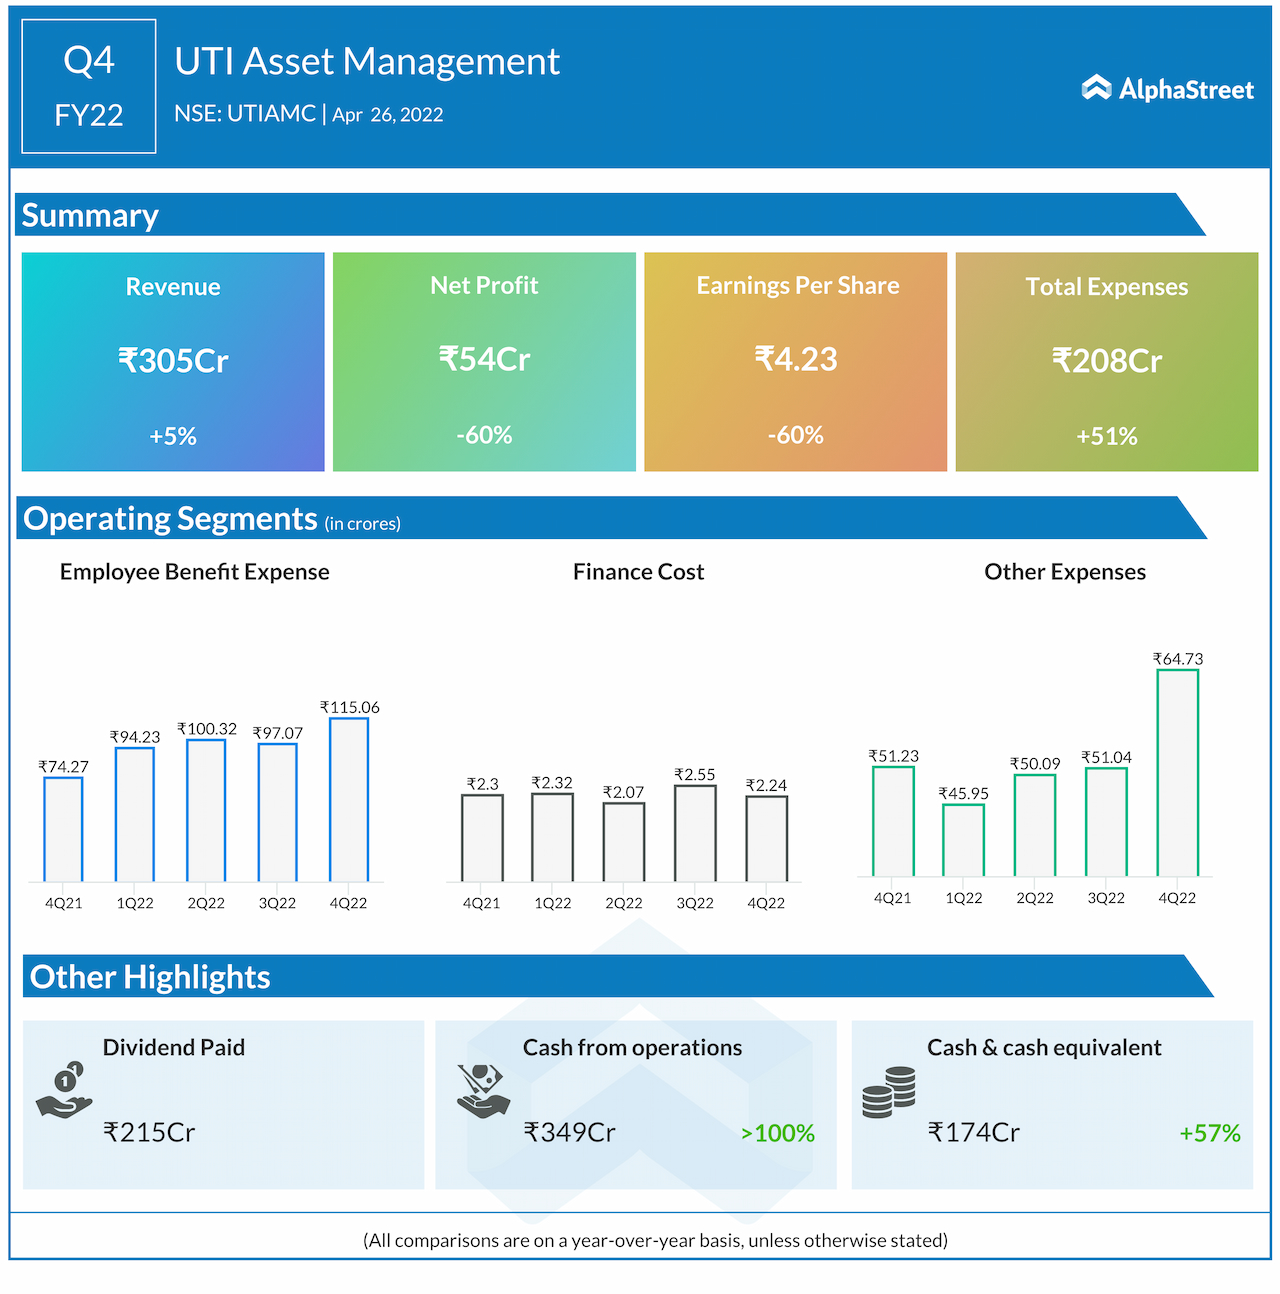Screen dimensions: 1280x1294
Task: Click the 1Q22 Other Expenses bar ₹45.95
Action: (x=963, y=840)
